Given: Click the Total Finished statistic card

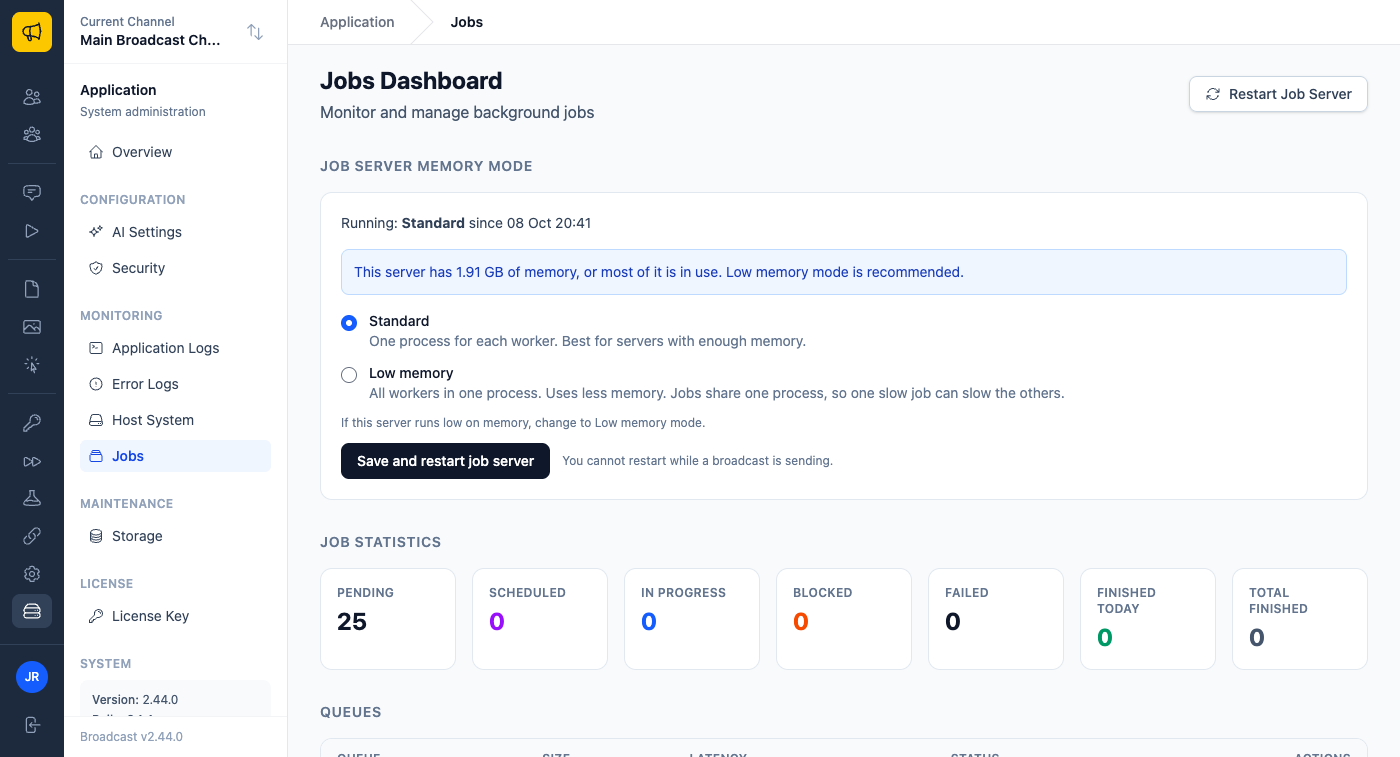Looking at the screenshot, I should pyautogui.click(x=1300, y=619).
